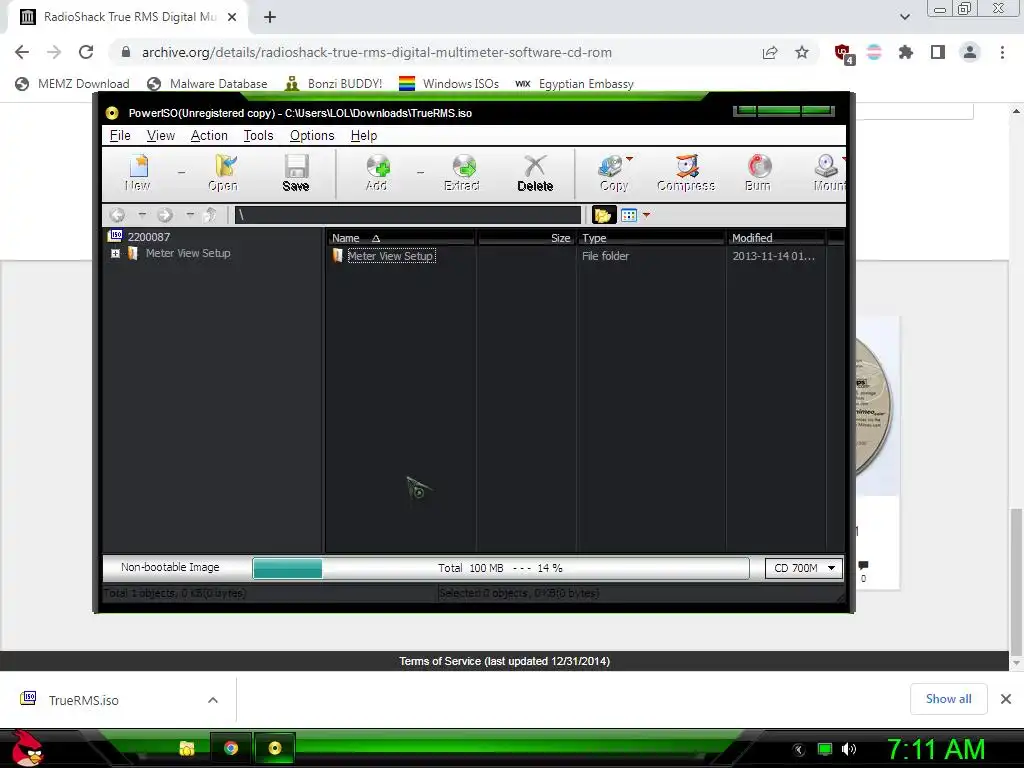Image resolution: width=1024 pixels, height=768 pixels.
Task: Open the Options menu
Action: click(312, 135)
